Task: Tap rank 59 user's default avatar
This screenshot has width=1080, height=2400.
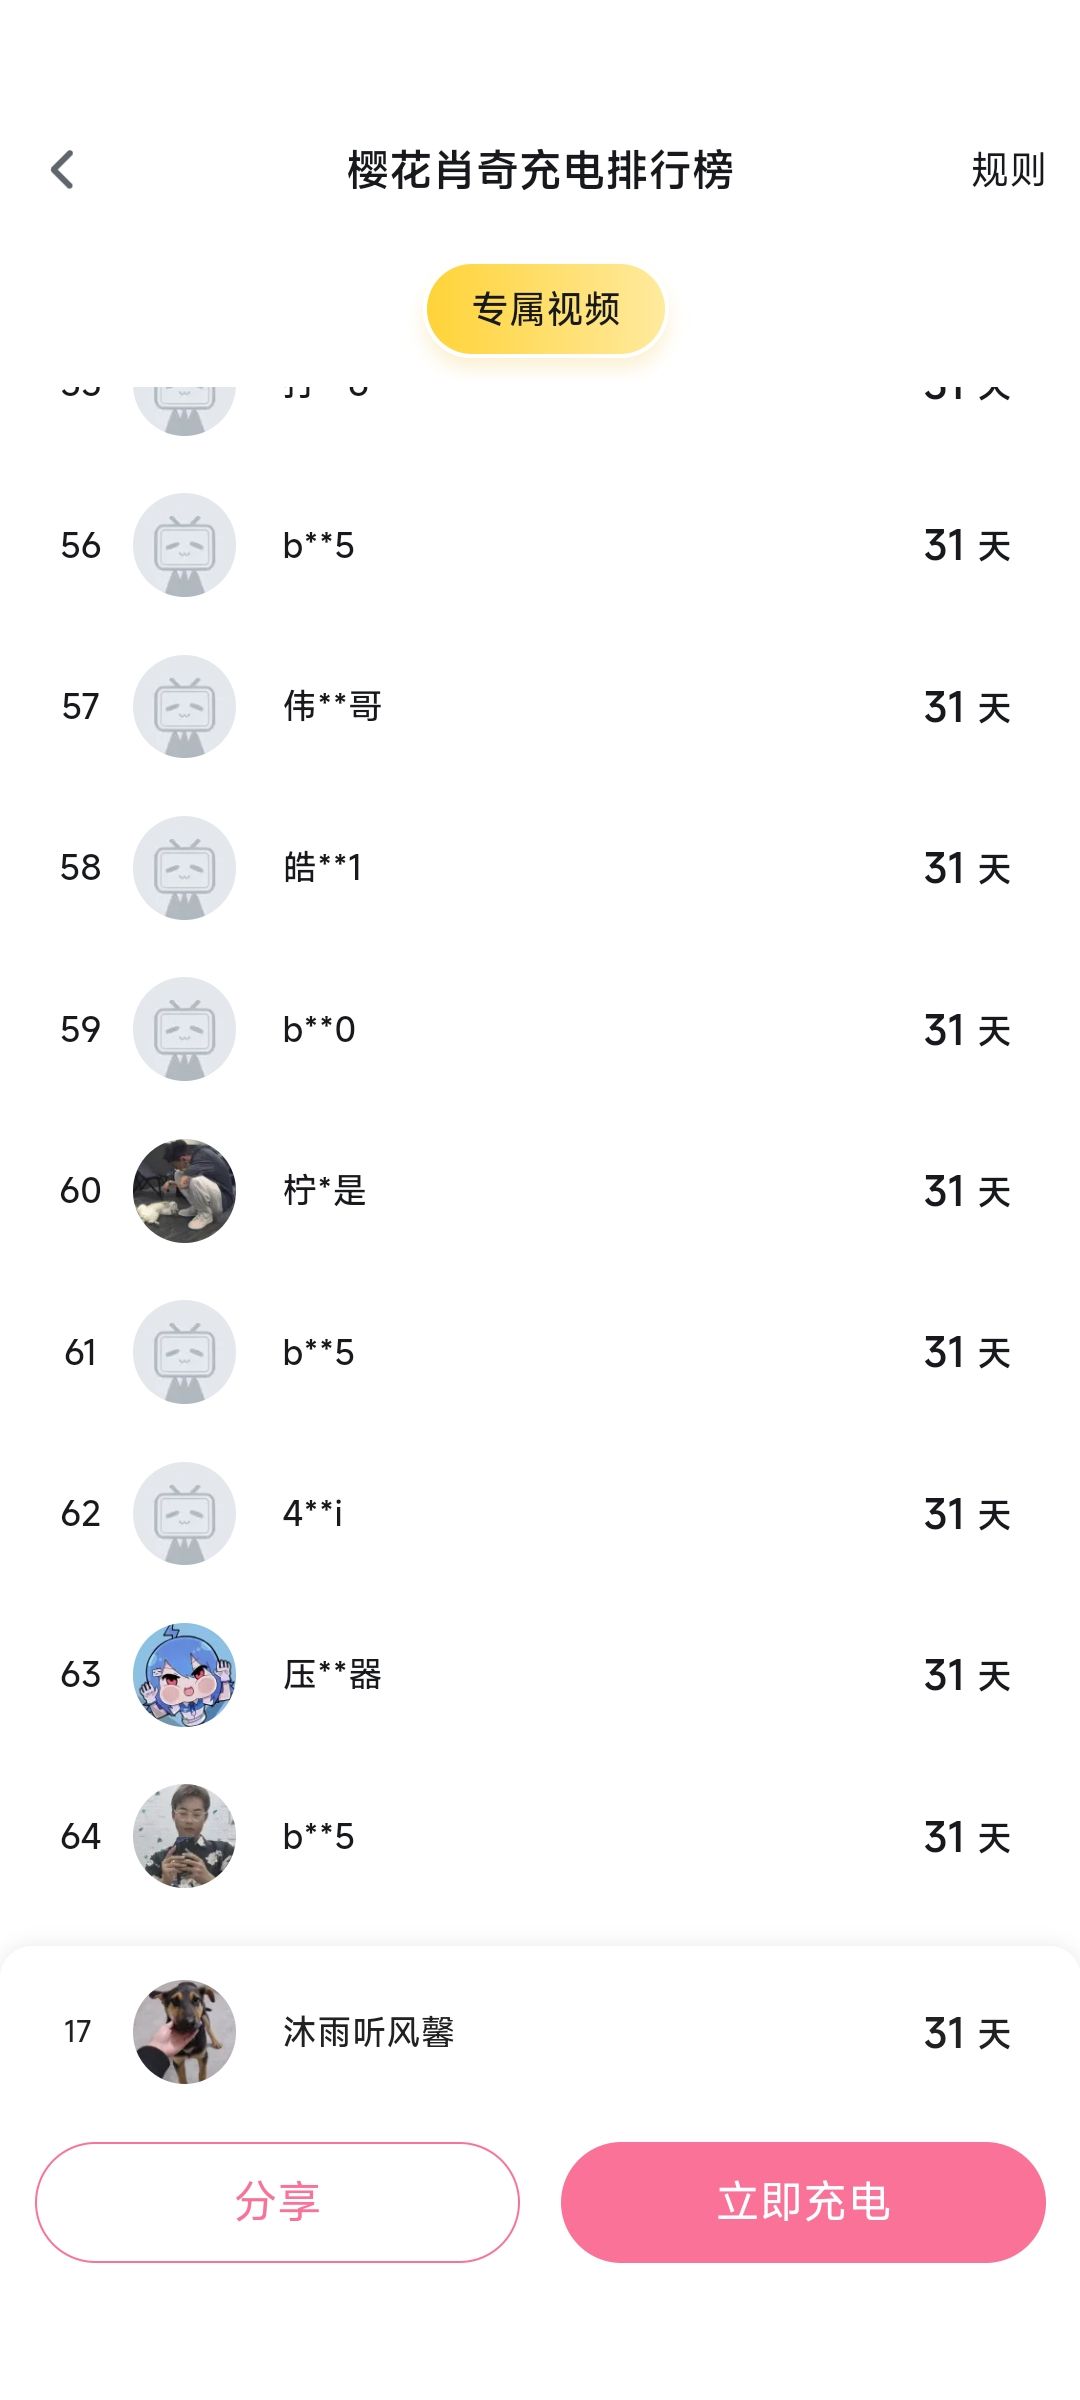Action: click(x=184, y=1029)
